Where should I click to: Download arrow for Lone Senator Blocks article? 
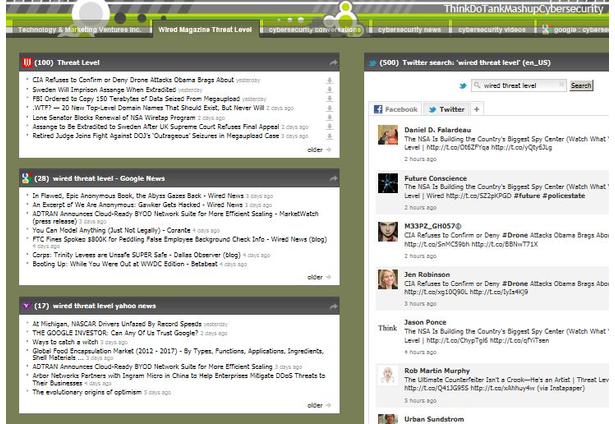click(x=329, y=118)
